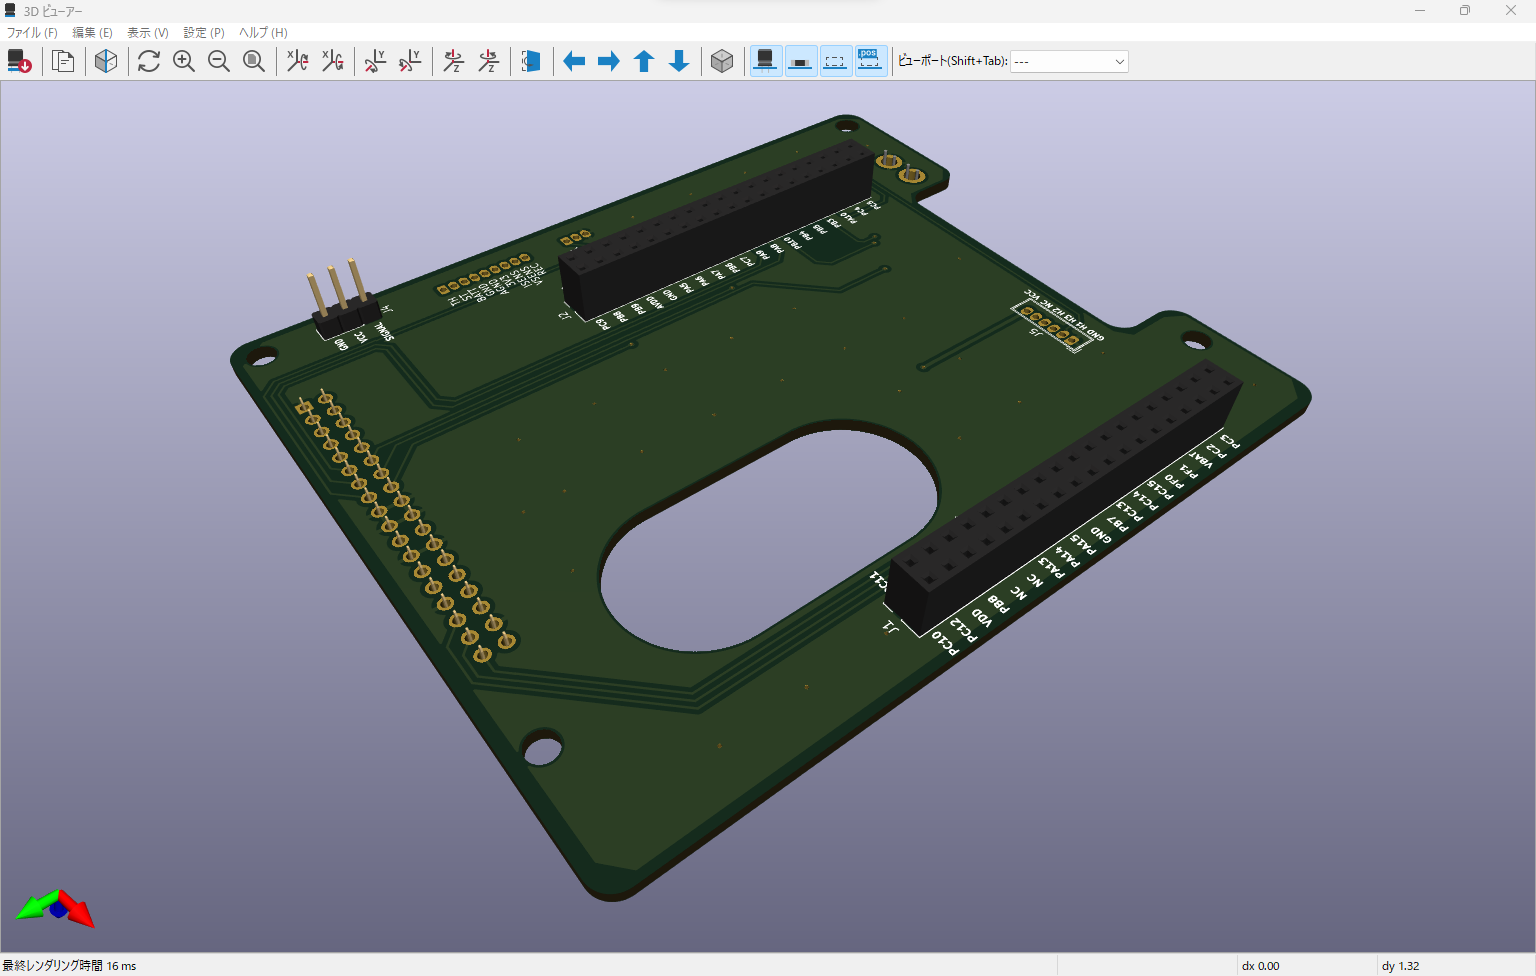Screen dimensions: 1536x976
Task: Copy 3D image to clipboard
Action: 63,61
